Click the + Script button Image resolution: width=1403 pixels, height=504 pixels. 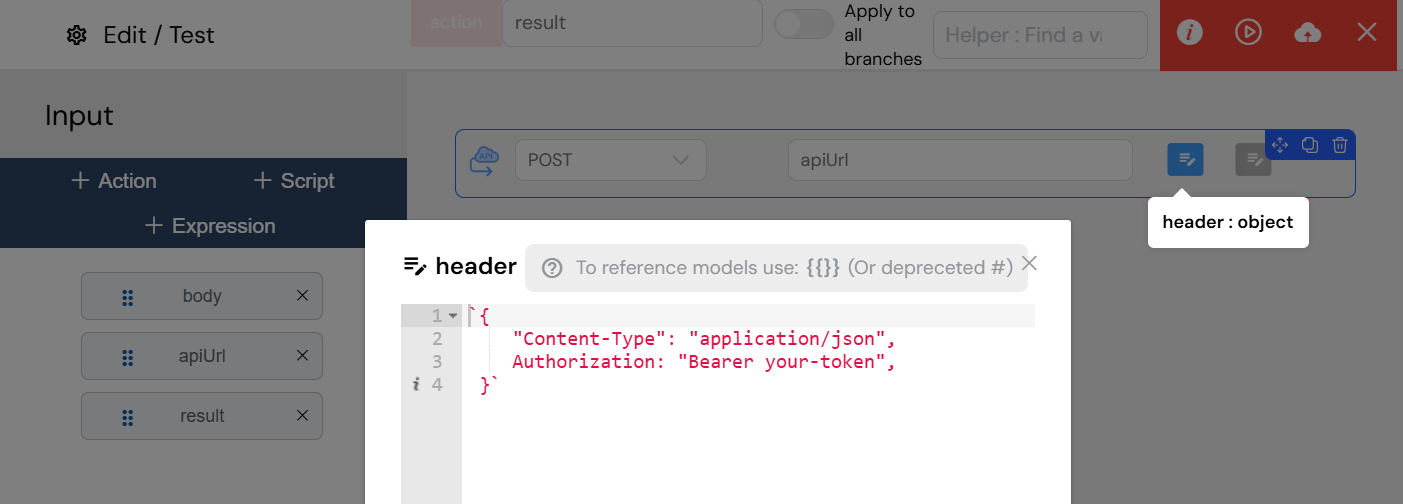pos(294,181)
